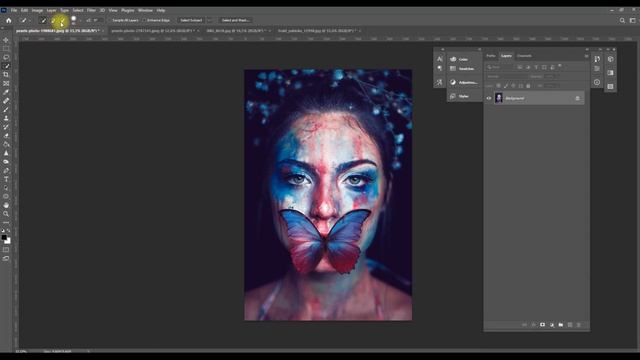Choose New Selection mode in options bar
Viewport: 640px width, 360px height.
click(43, 20)
